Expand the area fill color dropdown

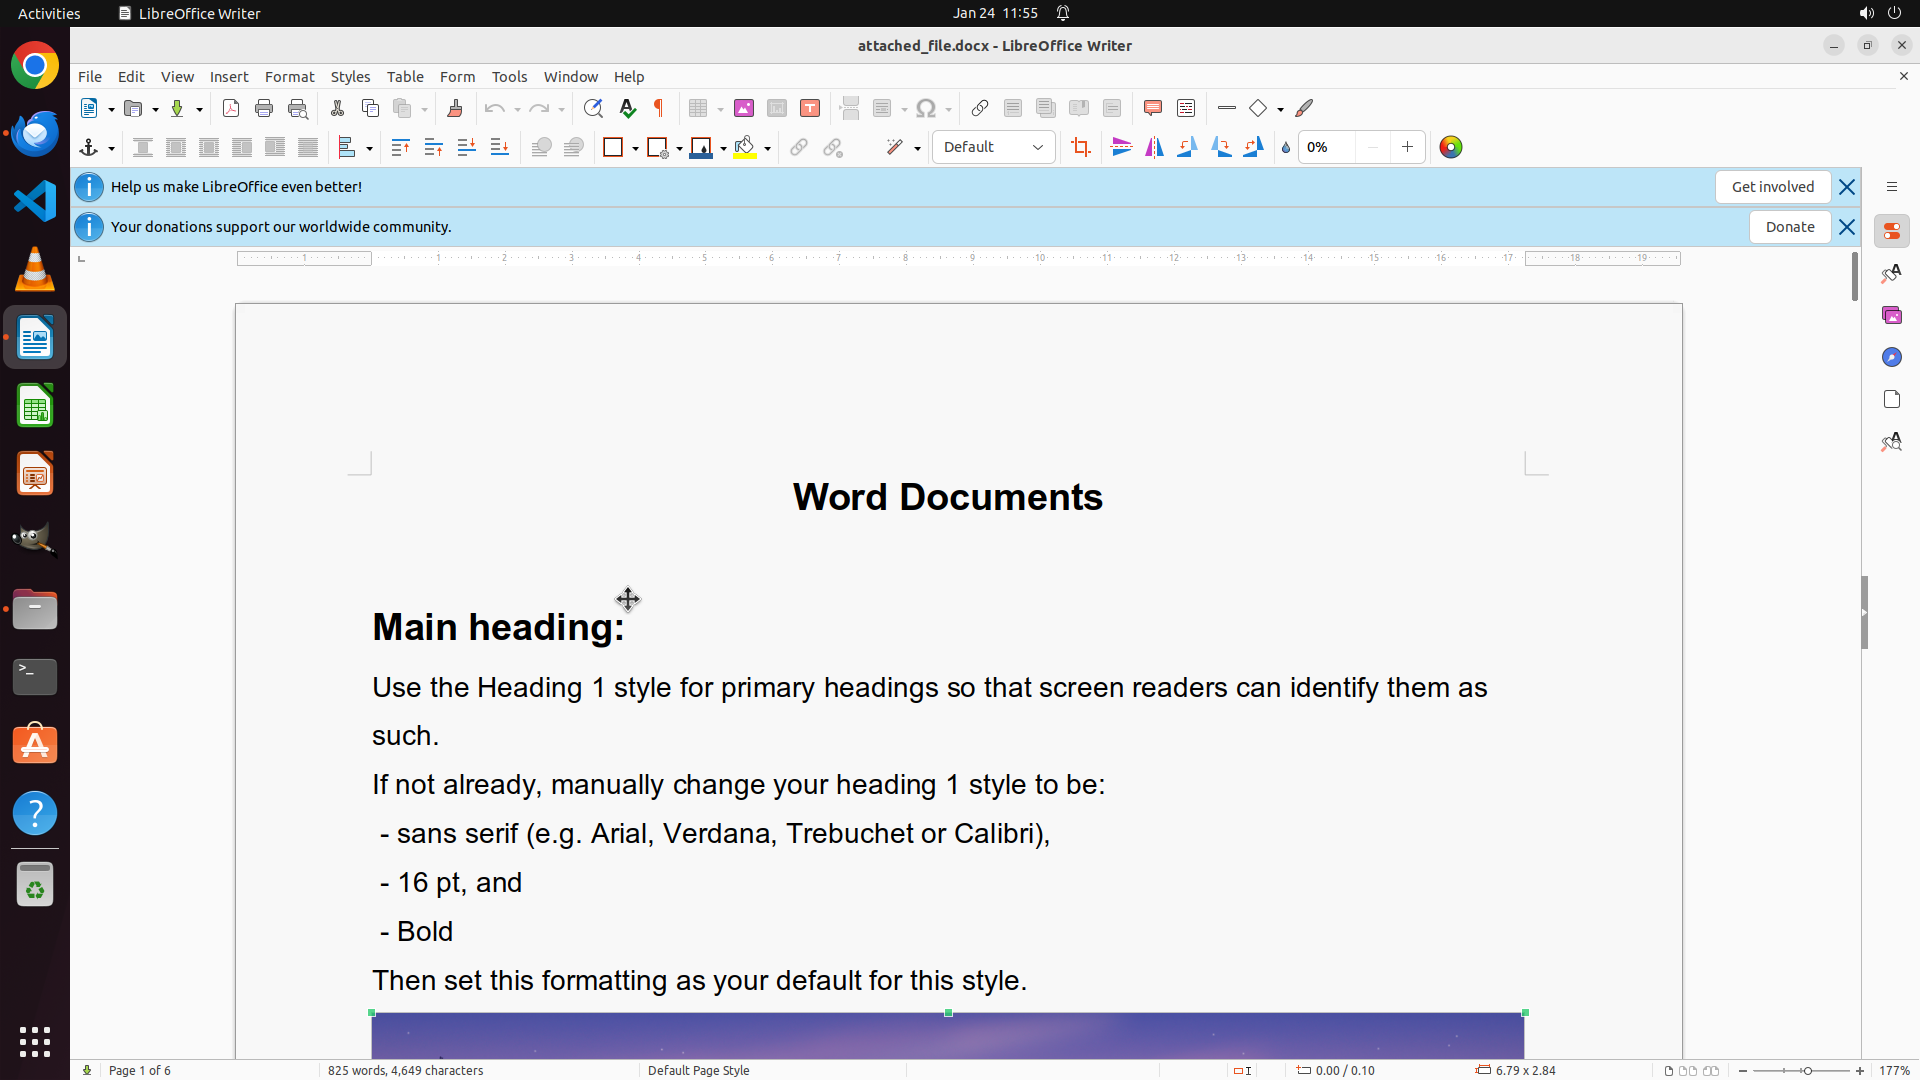tap(767, 148)
